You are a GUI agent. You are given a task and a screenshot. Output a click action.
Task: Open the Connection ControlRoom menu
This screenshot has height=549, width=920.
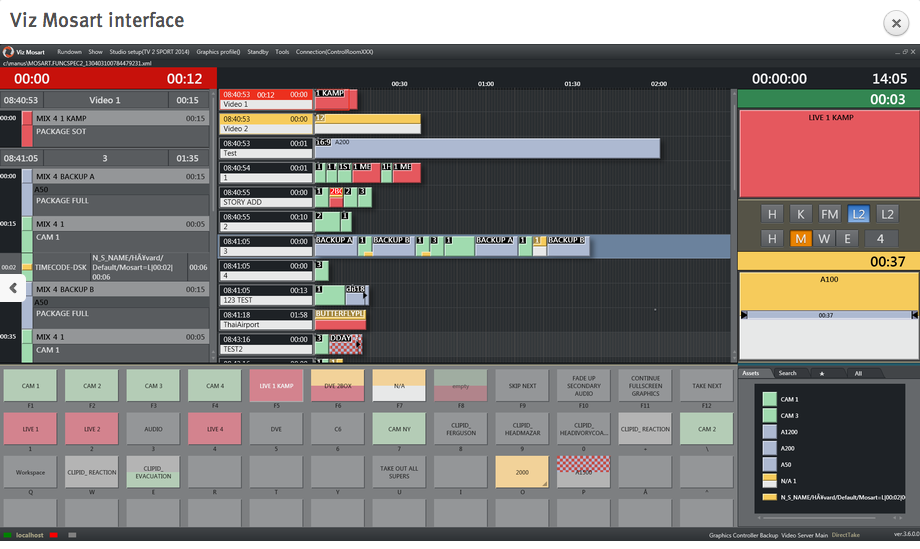[x=335, y=51]
